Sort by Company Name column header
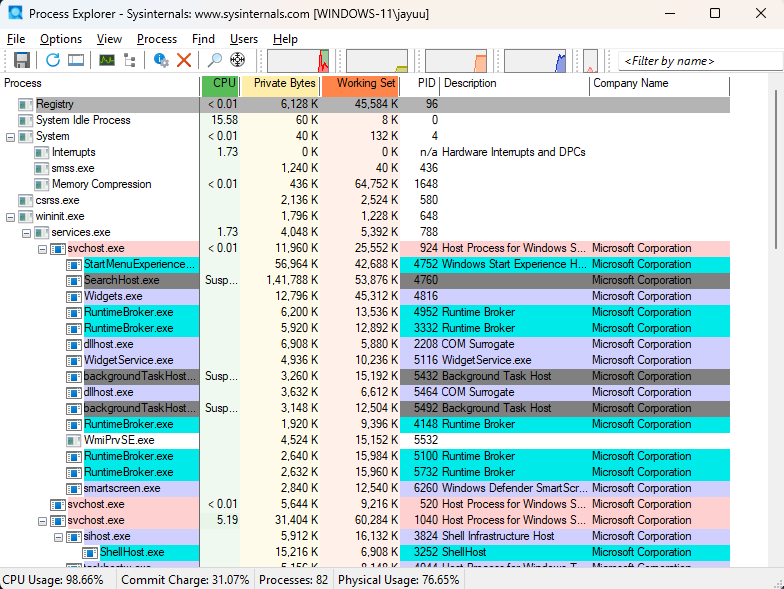Screen dimensions: 784x589 tap(660, 84)
